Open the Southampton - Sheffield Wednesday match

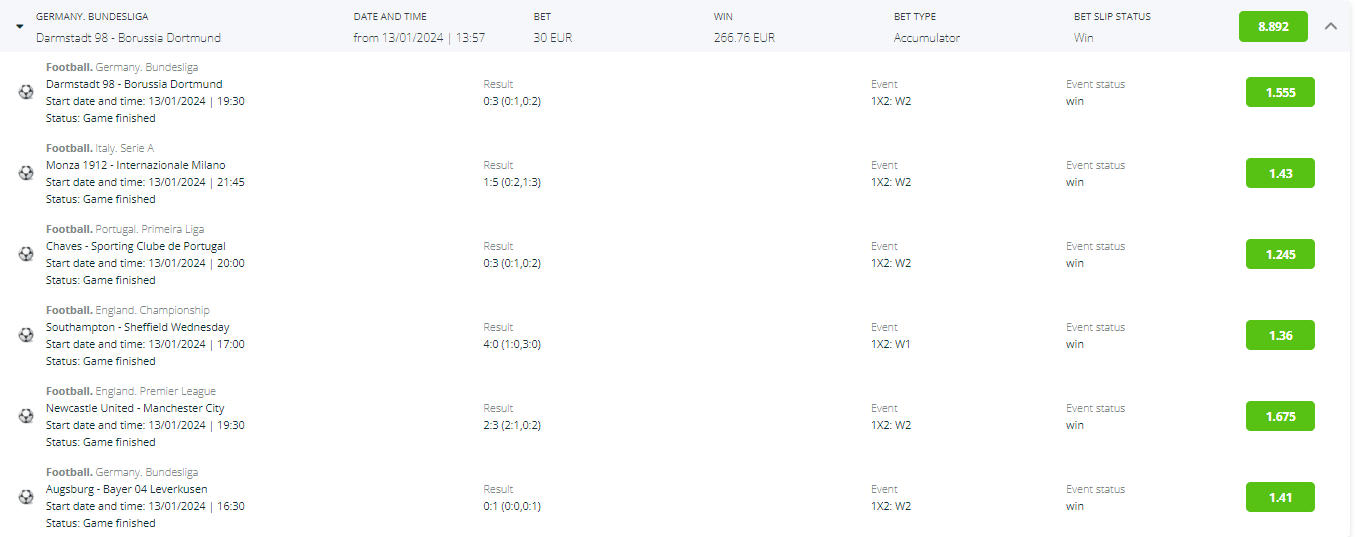[138, 327]
